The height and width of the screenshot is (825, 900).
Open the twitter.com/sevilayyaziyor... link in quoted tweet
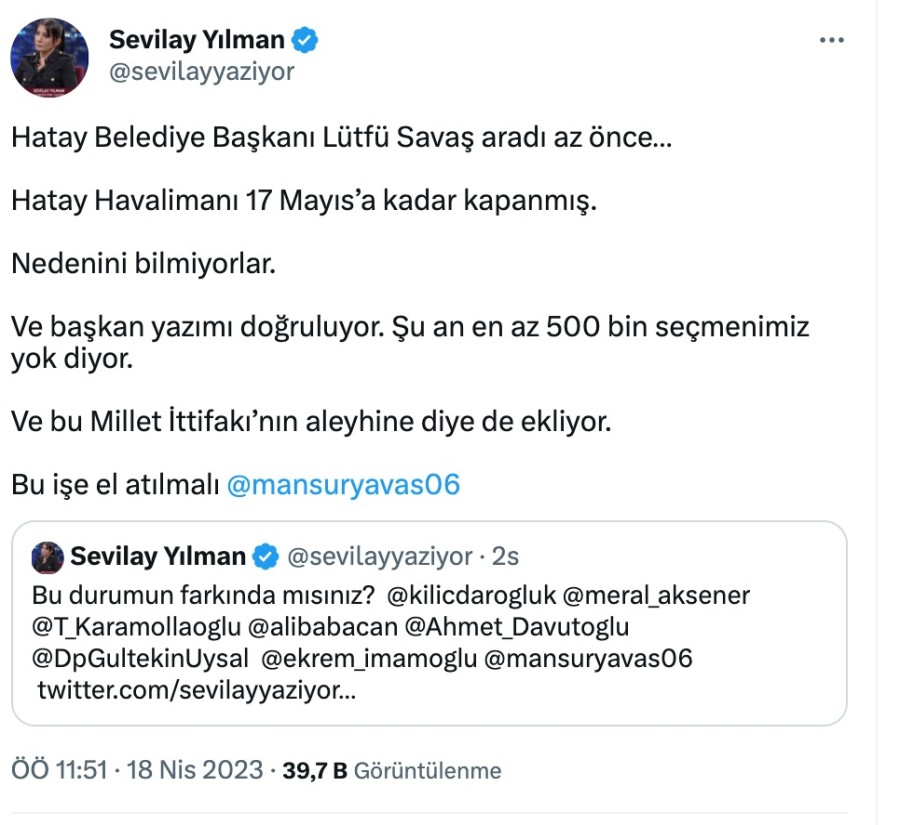pos(196,690)
